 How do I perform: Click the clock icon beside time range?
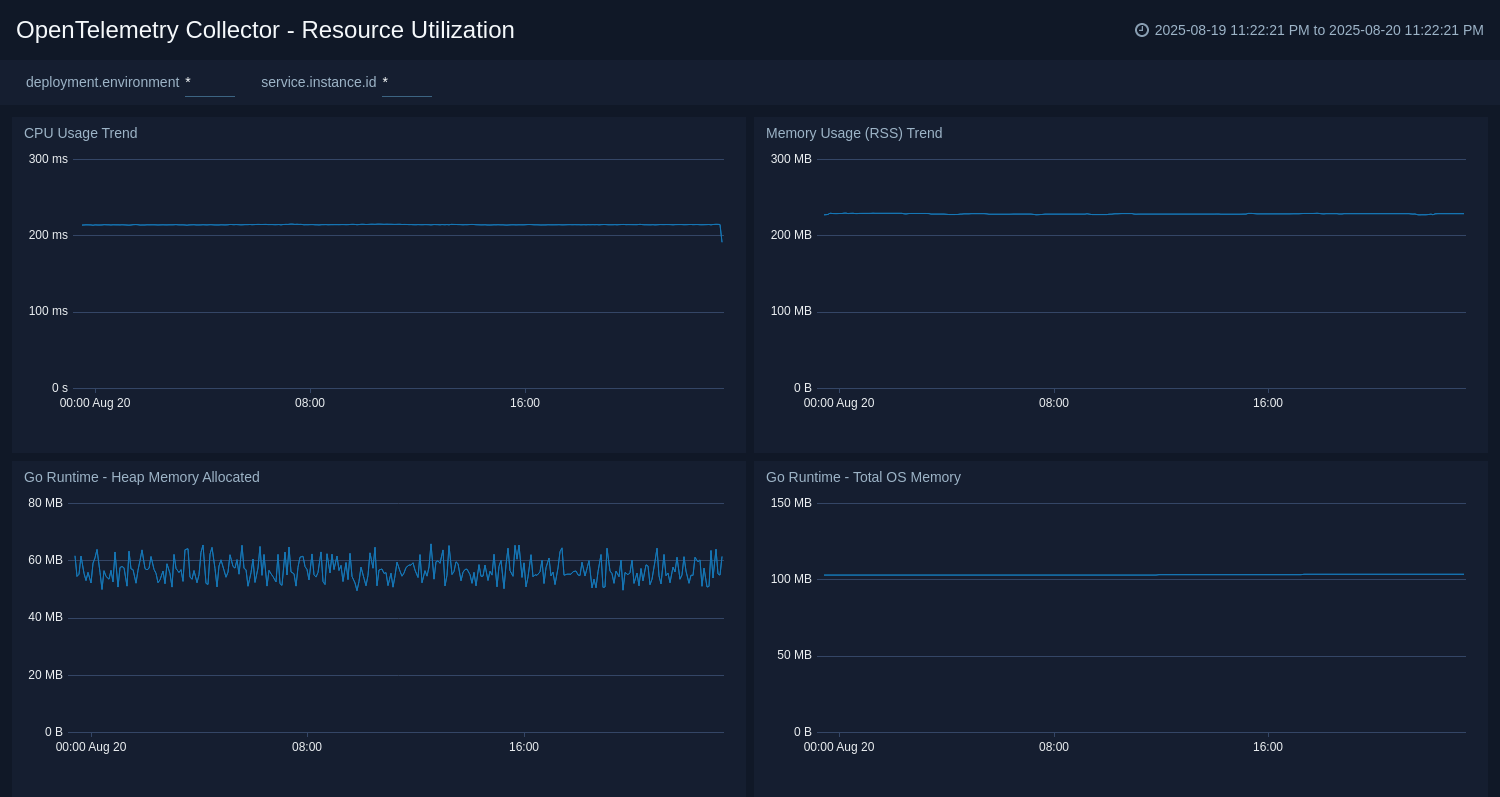pyautogui.click(x=1142, y=30)
